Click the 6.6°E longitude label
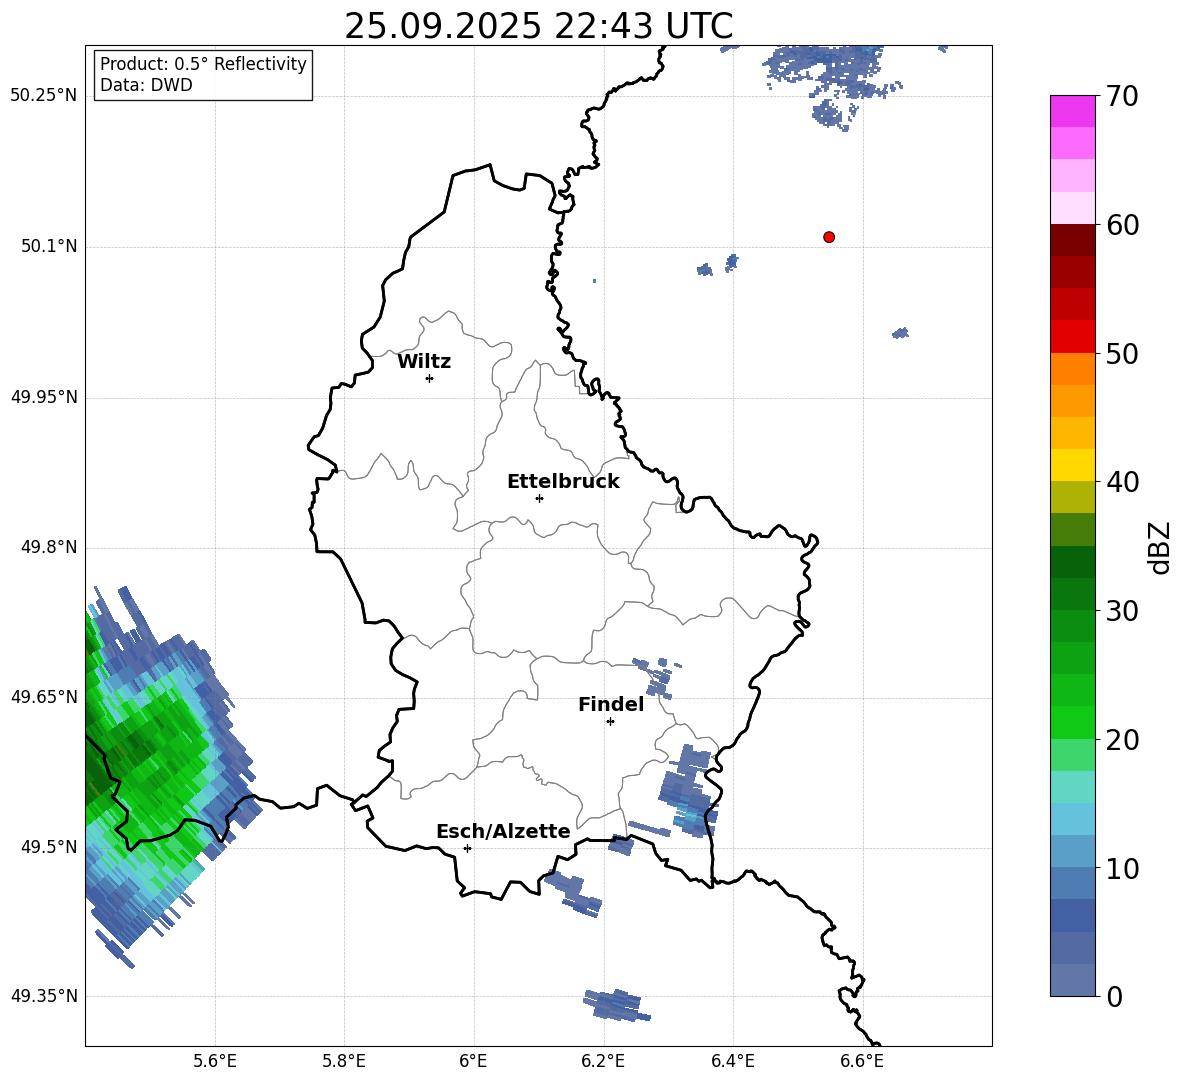 click(x=862, y=1061)
